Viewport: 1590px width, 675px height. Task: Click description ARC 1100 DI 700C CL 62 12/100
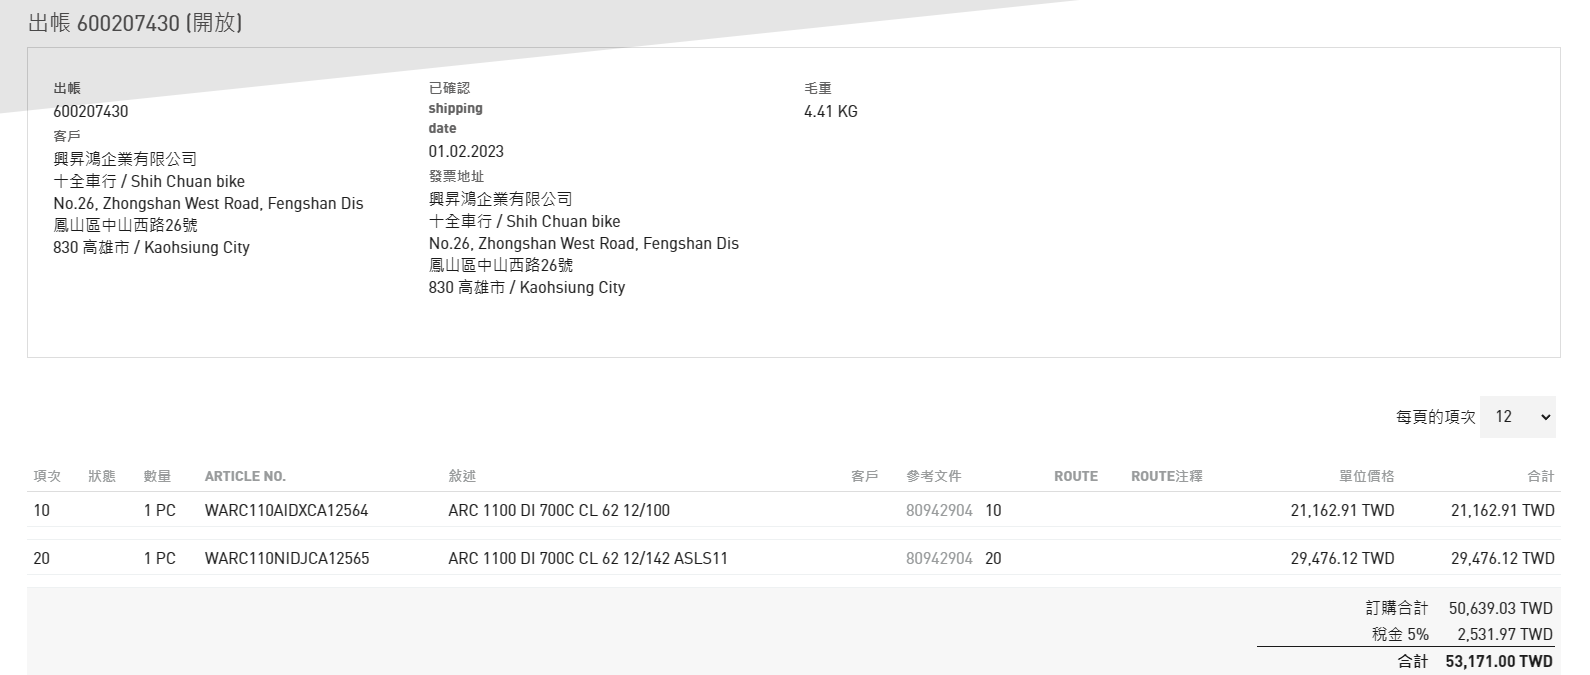click(x=558, y=510)
